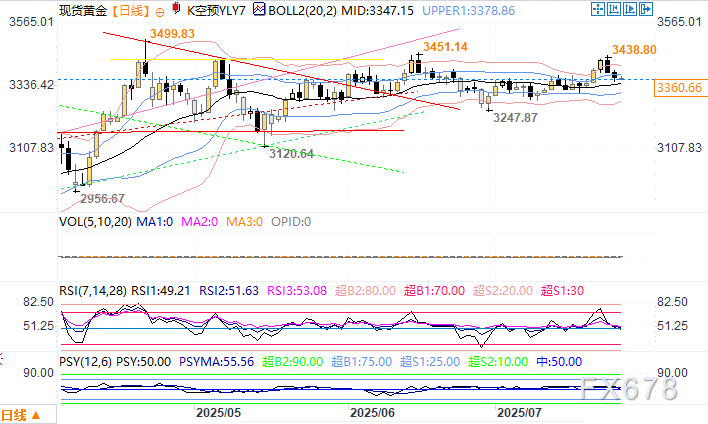708x424 pixels.
Task: Open the 日线 timeframe dropdown at bottom-left
Action: click(x=16, y=415)
